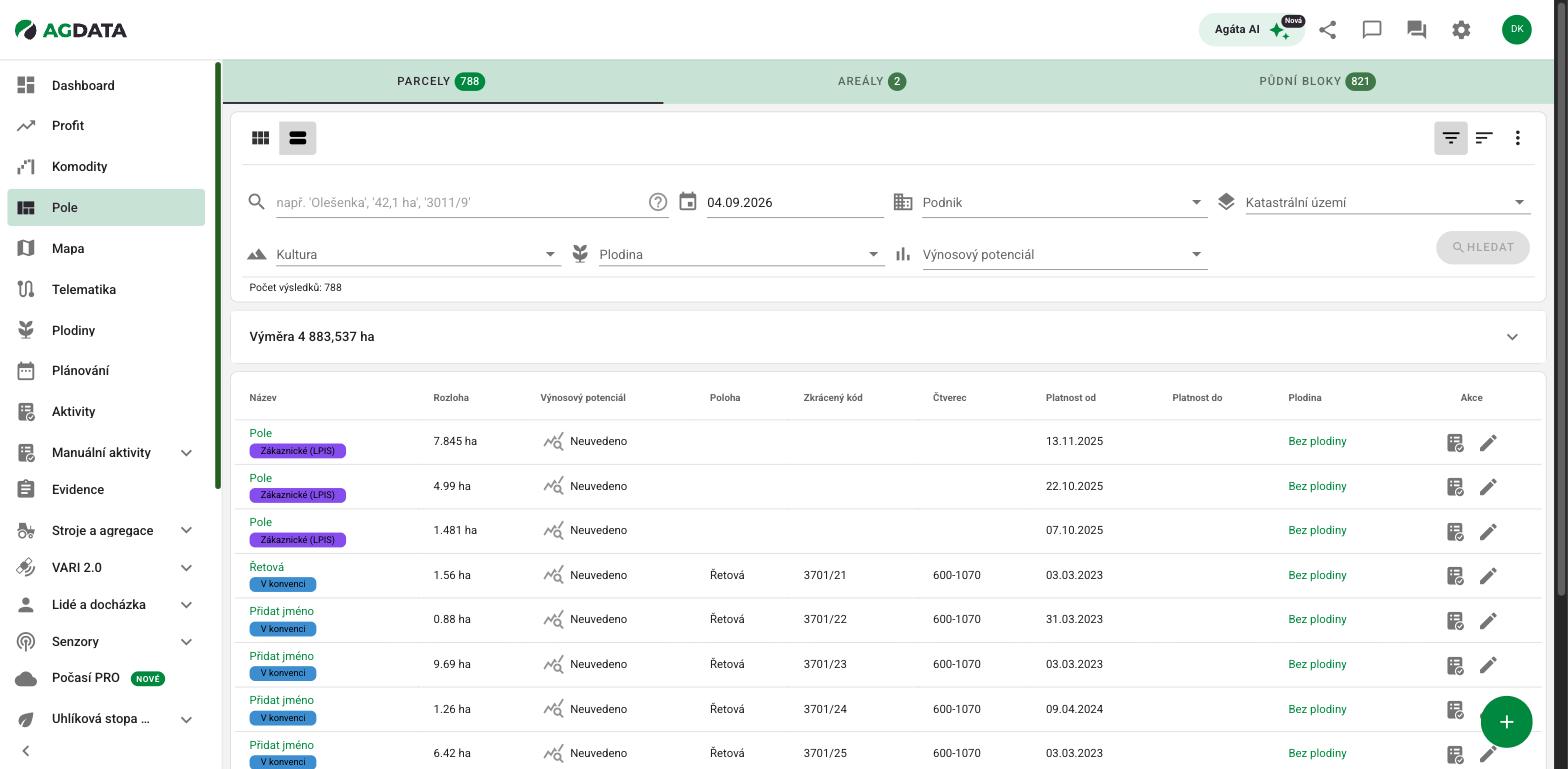Screen dimensions: 1568x769
Task: Open the double chat bubbles icon
Action: pos(1416,30)
